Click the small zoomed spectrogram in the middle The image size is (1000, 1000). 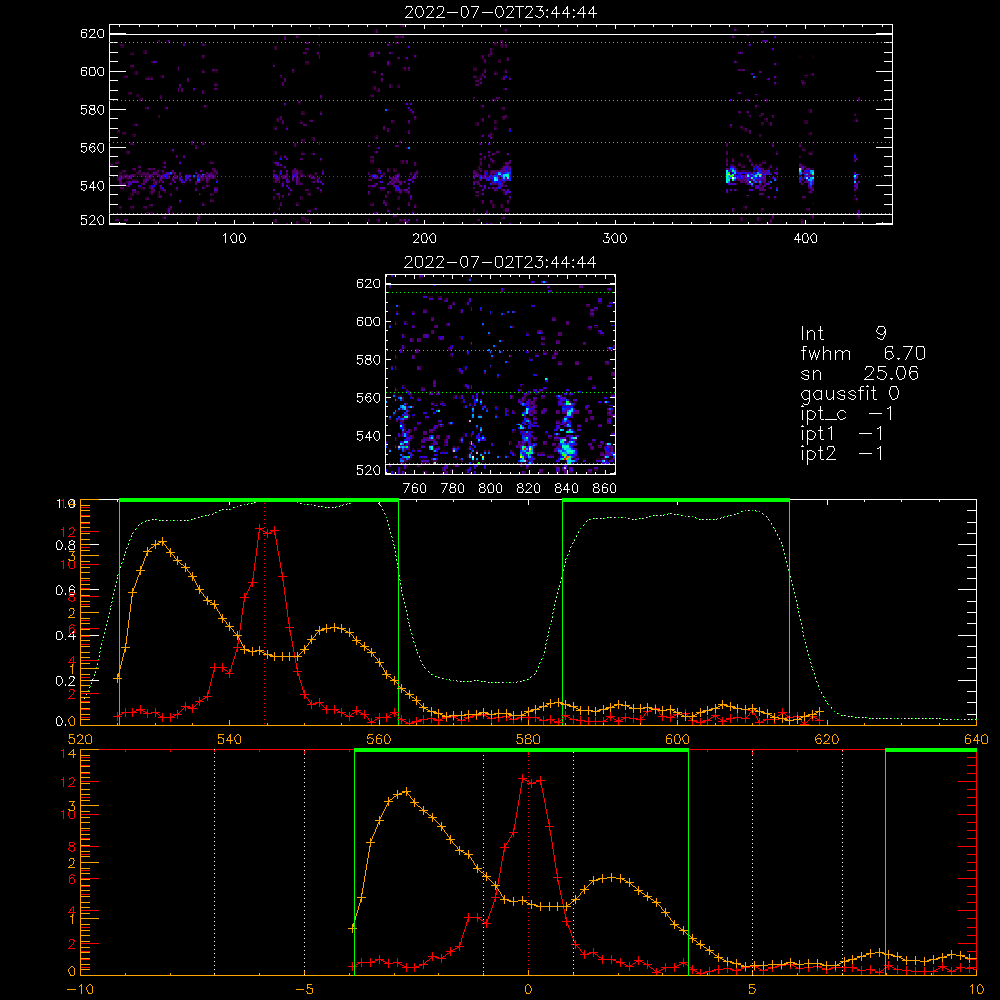click(x=500, y=374)
